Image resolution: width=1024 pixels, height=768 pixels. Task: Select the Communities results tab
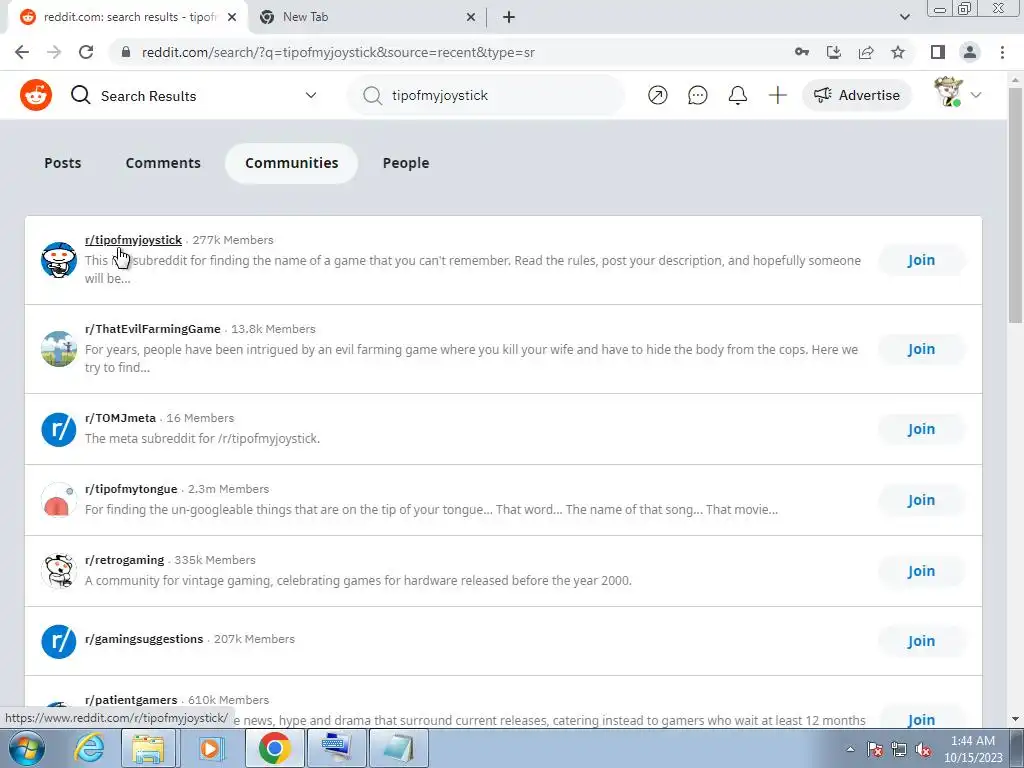[291, 163]
